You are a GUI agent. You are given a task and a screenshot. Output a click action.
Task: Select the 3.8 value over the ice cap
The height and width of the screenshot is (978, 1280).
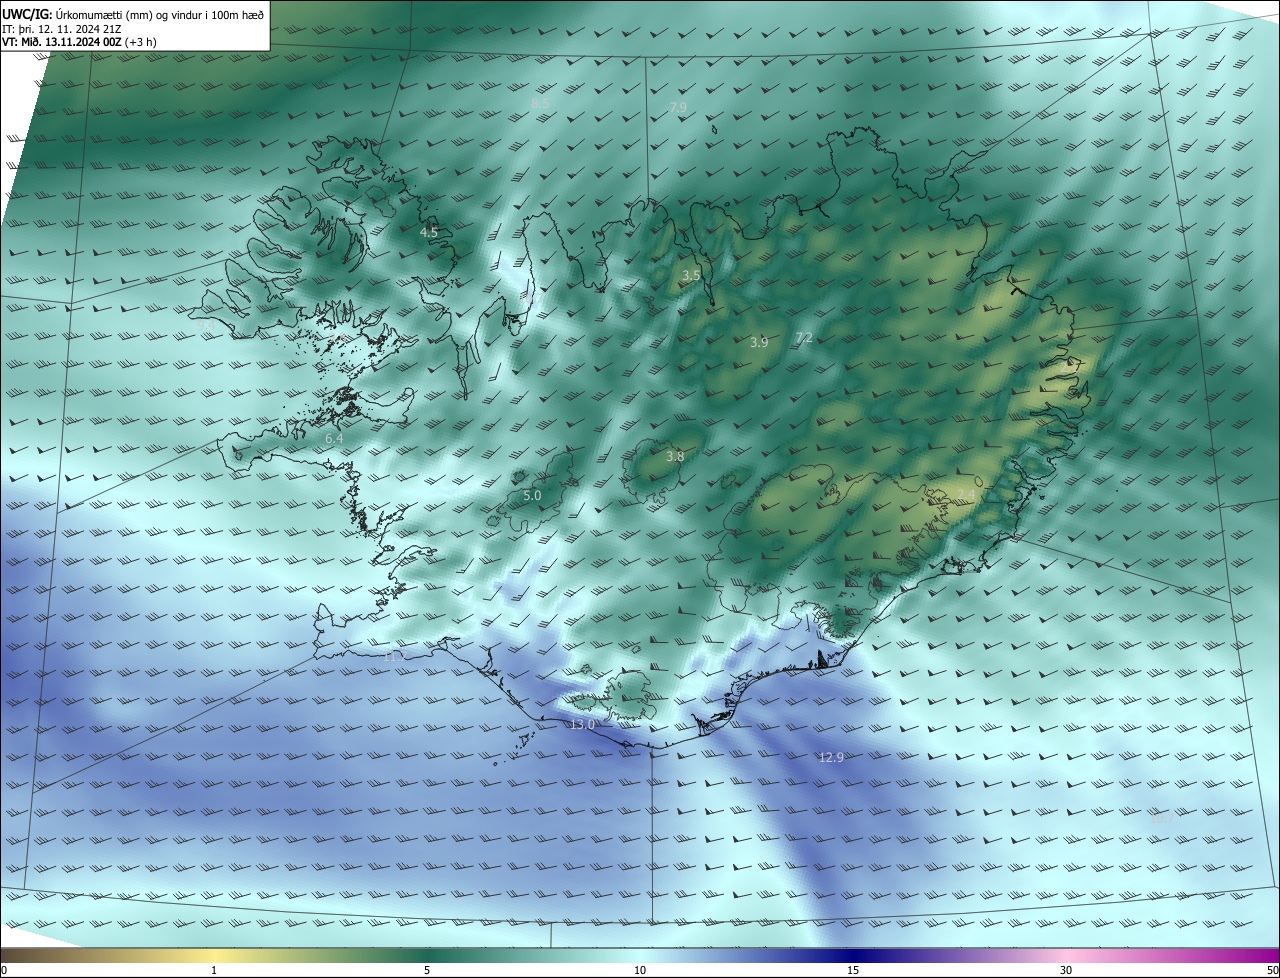675,456
